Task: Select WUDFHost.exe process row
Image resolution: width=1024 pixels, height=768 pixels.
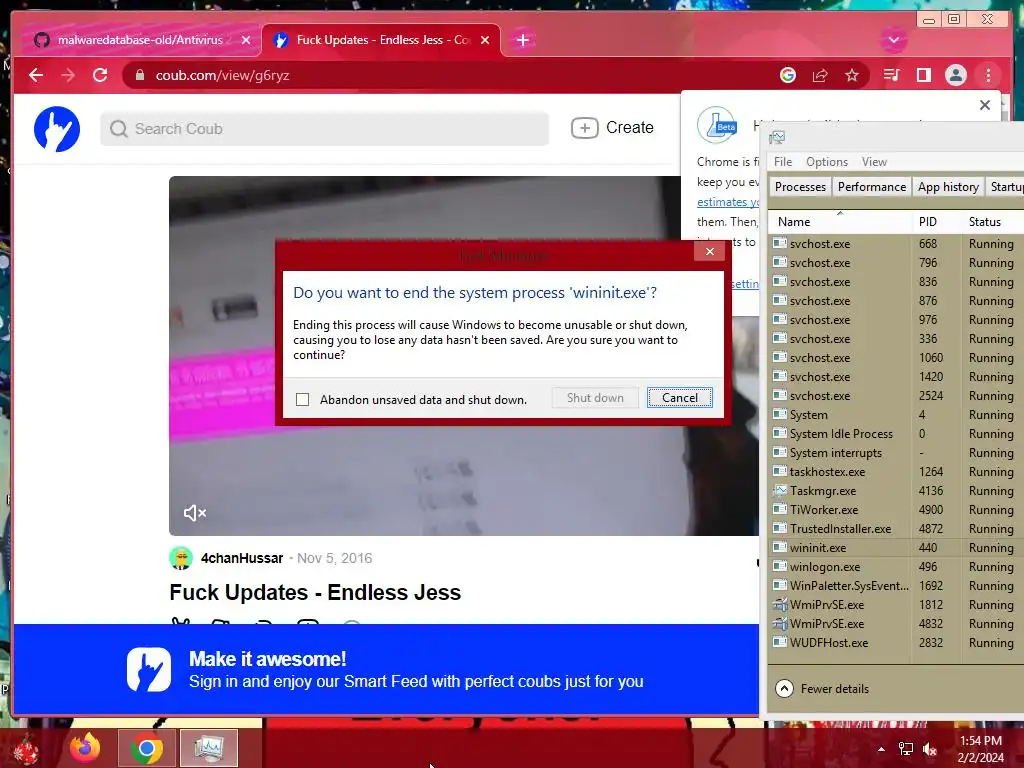Action: (896, 643)
